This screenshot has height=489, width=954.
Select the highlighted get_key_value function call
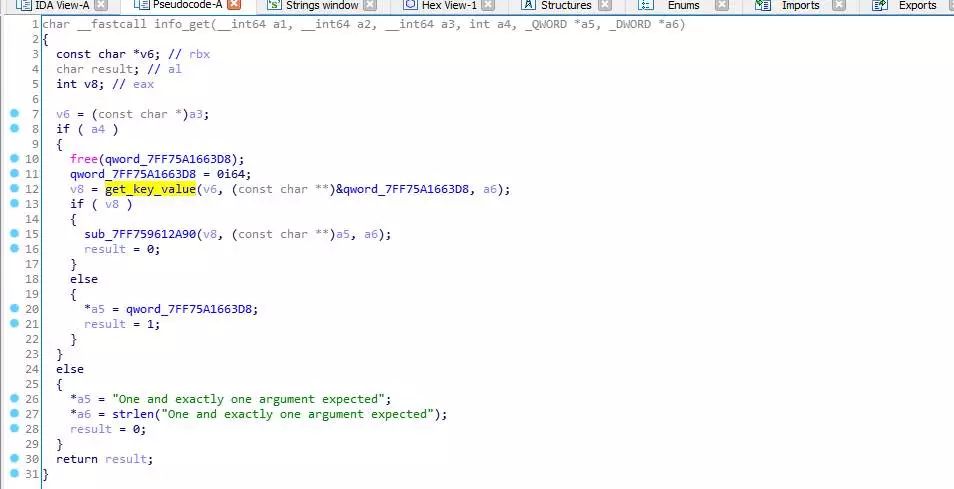tap(150, 189)
